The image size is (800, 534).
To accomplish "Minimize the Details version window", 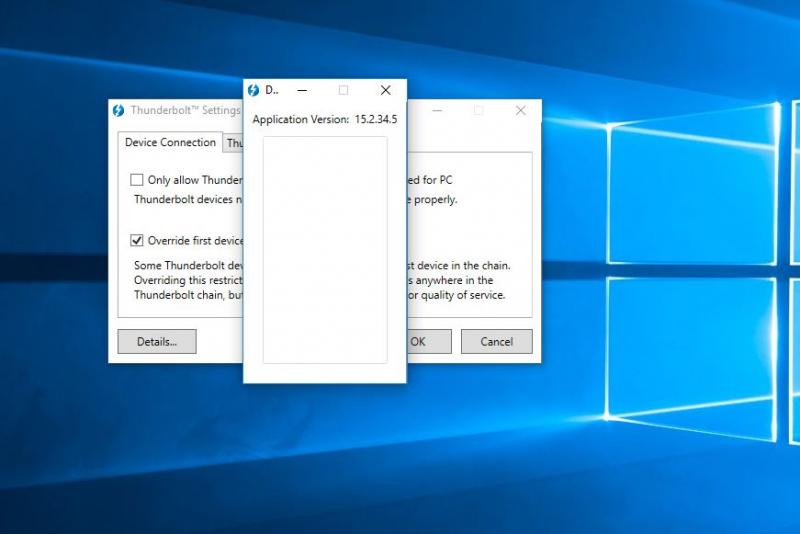I will [302, 90].
